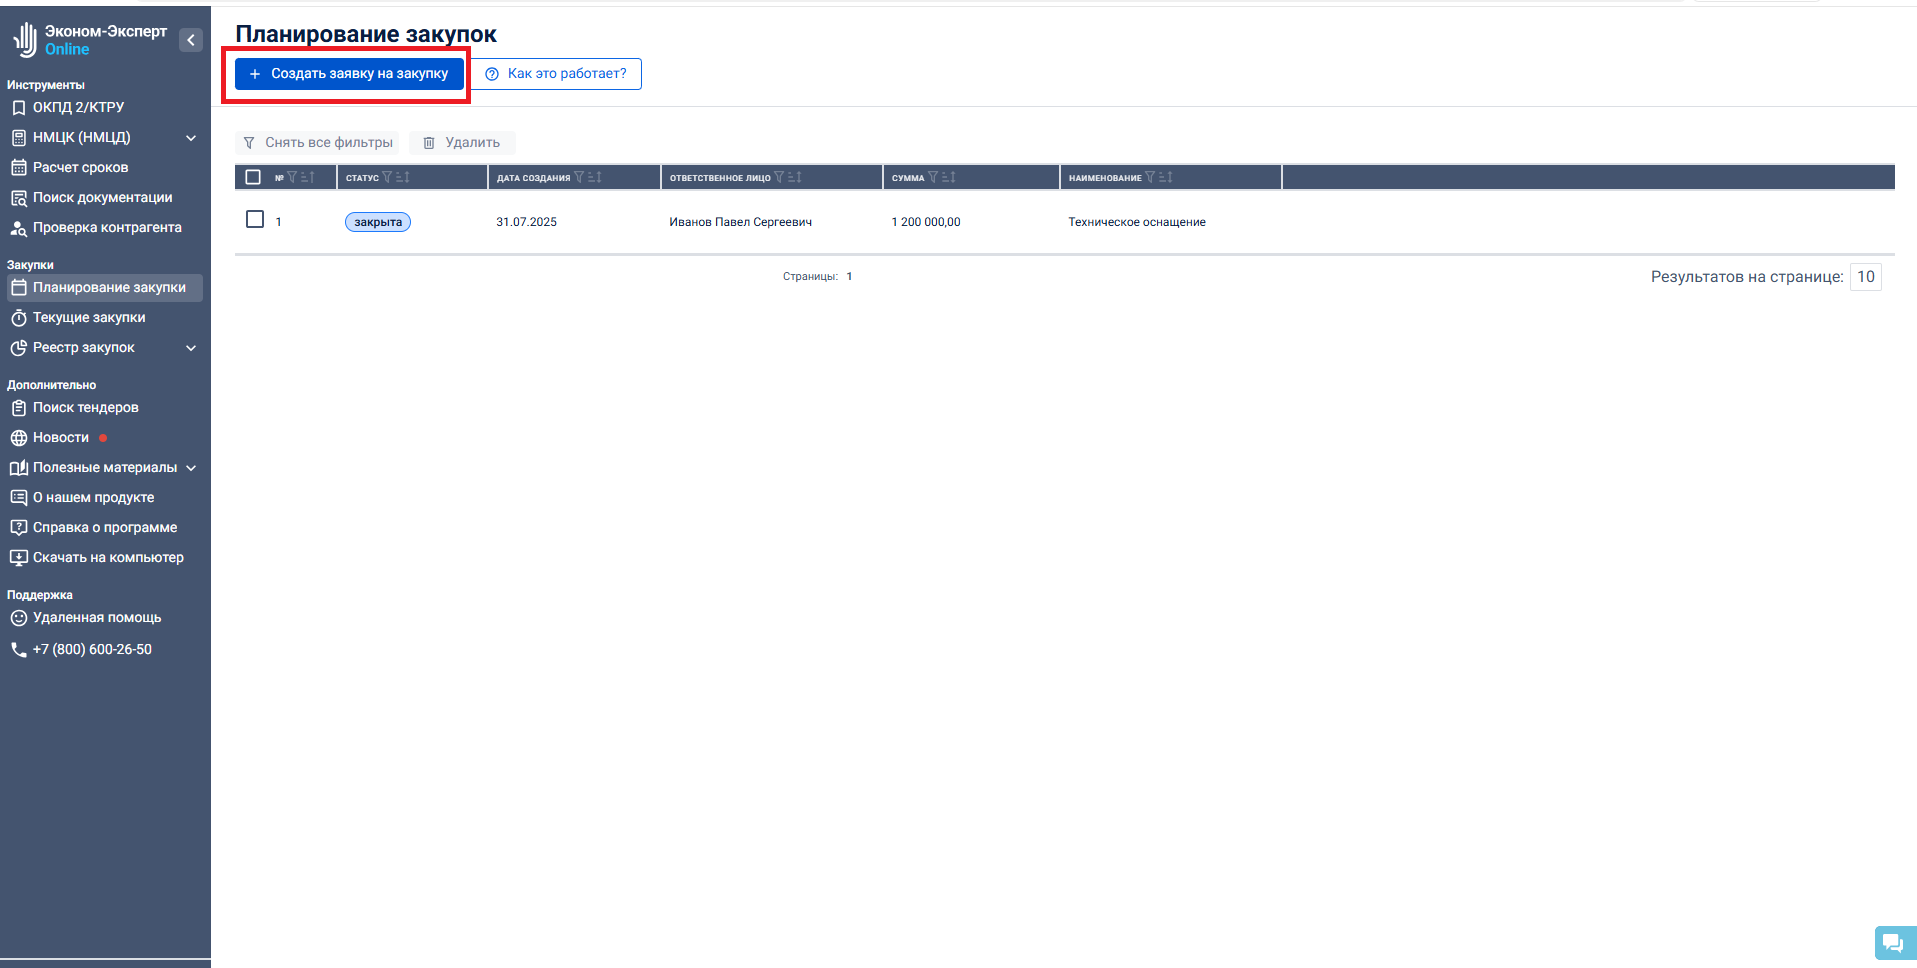Click Снять все фильтры button
1917x968 pixels.
(318, 143)
